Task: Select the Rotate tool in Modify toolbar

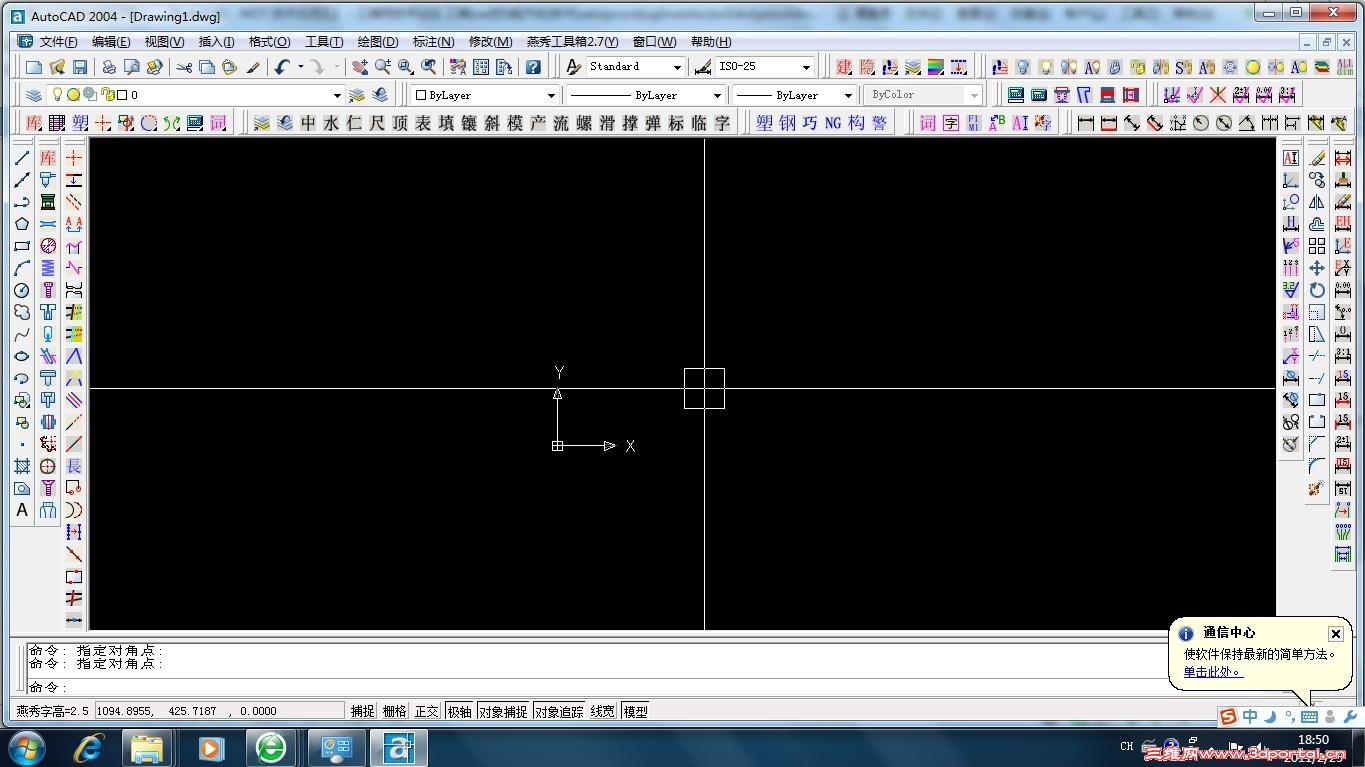Action: pyautogui.click(x=1317, y=290)
